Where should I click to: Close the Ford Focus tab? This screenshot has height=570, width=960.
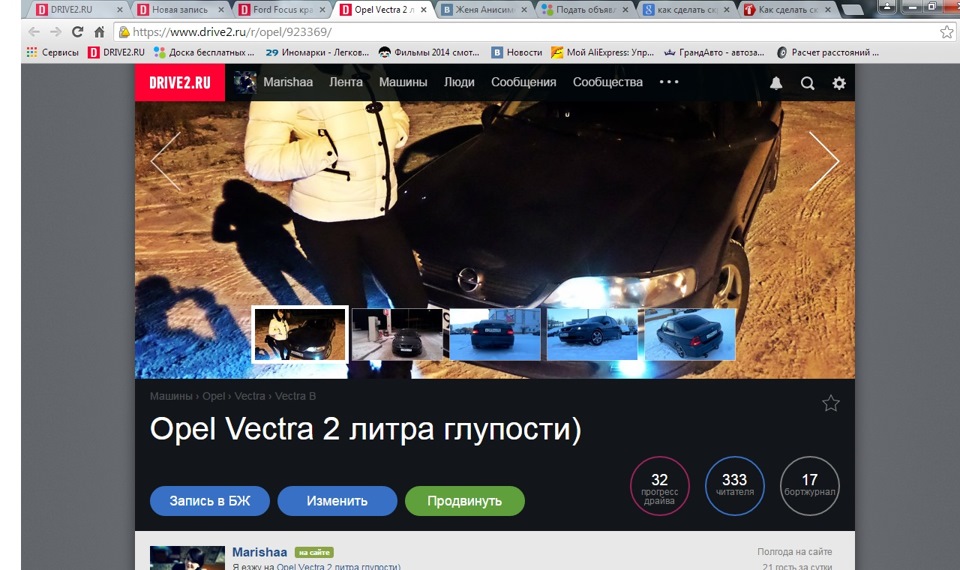coord(322,10)
